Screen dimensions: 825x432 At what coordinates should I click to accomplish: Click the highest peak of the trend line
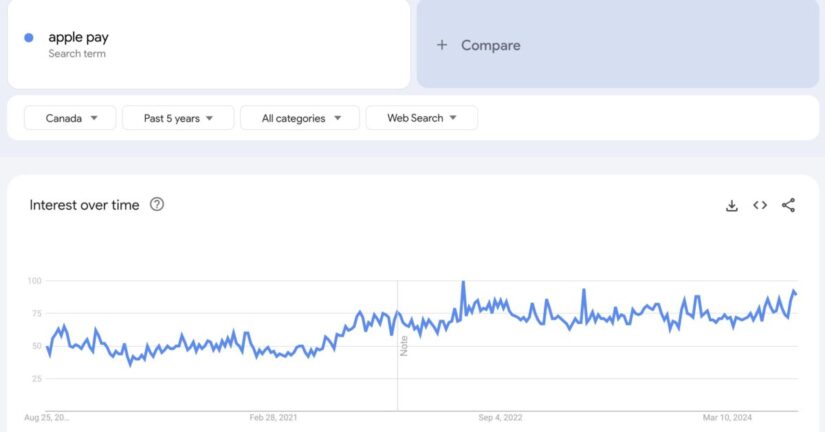point(463,283)
